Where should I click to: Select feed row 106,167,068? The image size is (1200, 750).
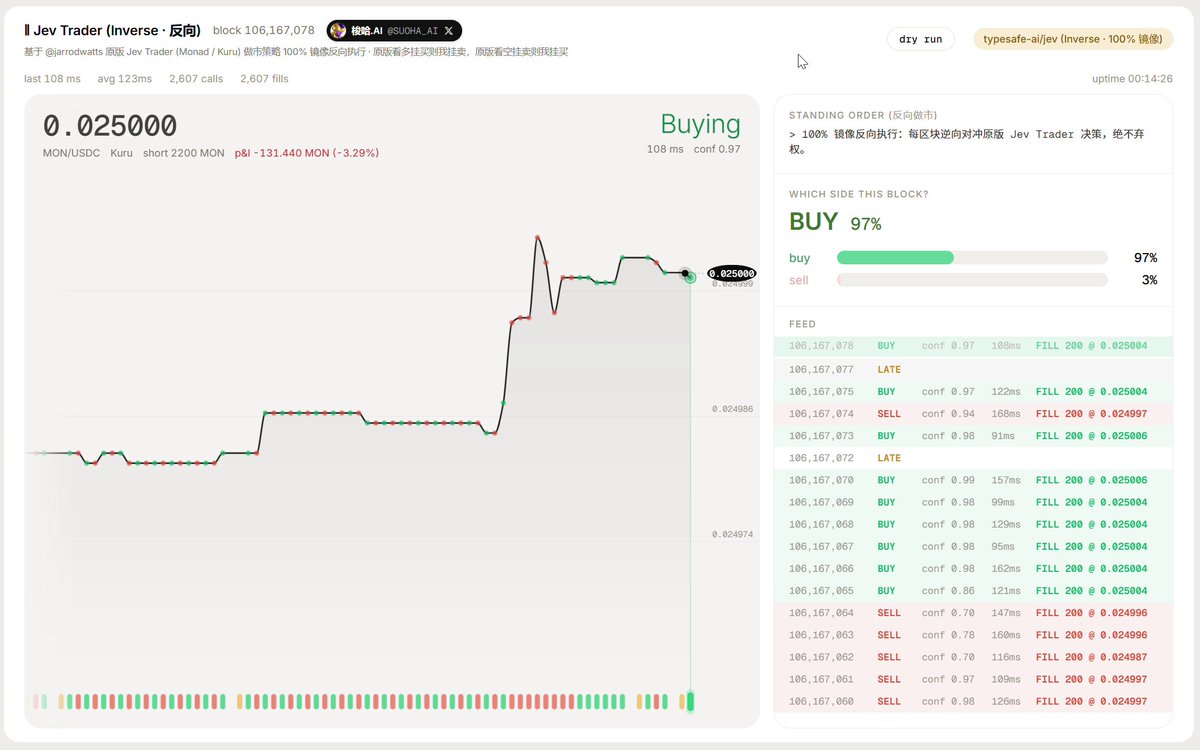(973, 524)
